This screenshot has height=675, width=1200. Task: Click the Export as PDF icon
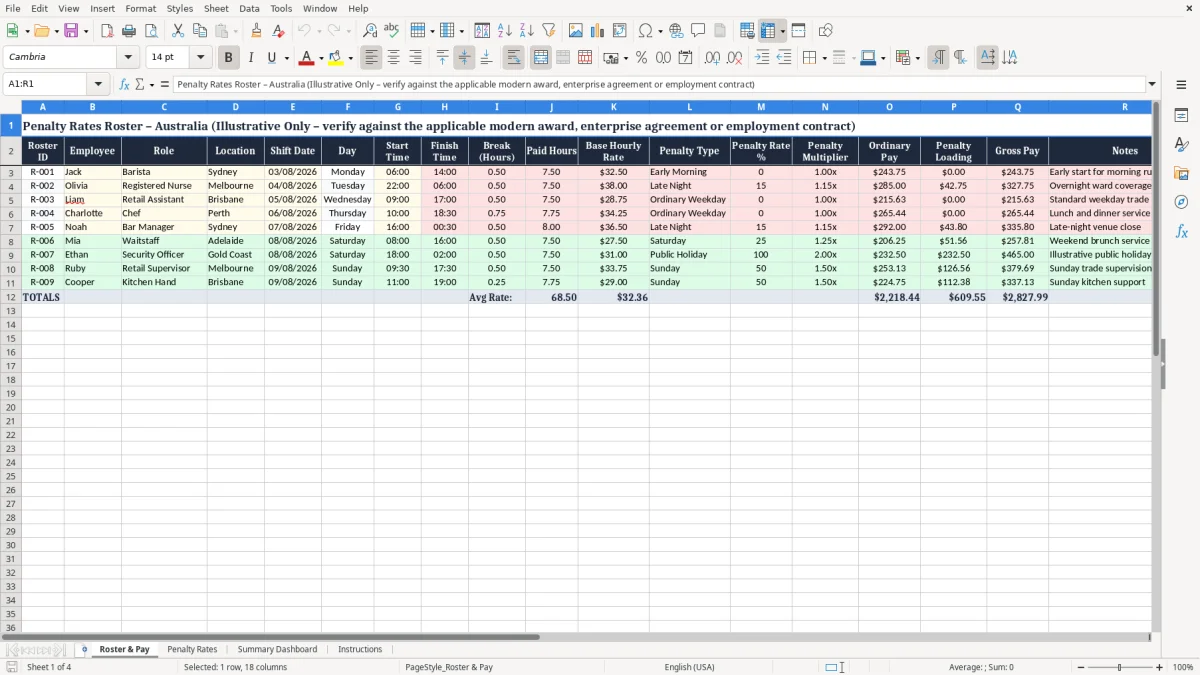(x=107, y=31)
